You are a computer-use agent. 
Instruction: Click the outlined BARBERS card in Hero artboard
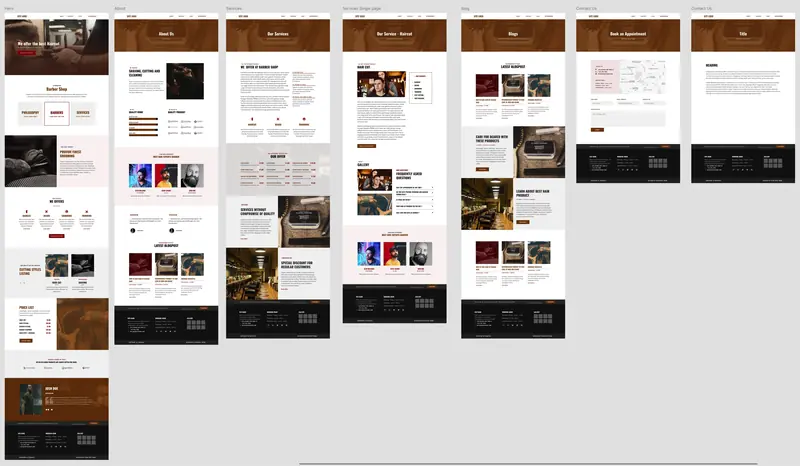[x=57, y=113]
